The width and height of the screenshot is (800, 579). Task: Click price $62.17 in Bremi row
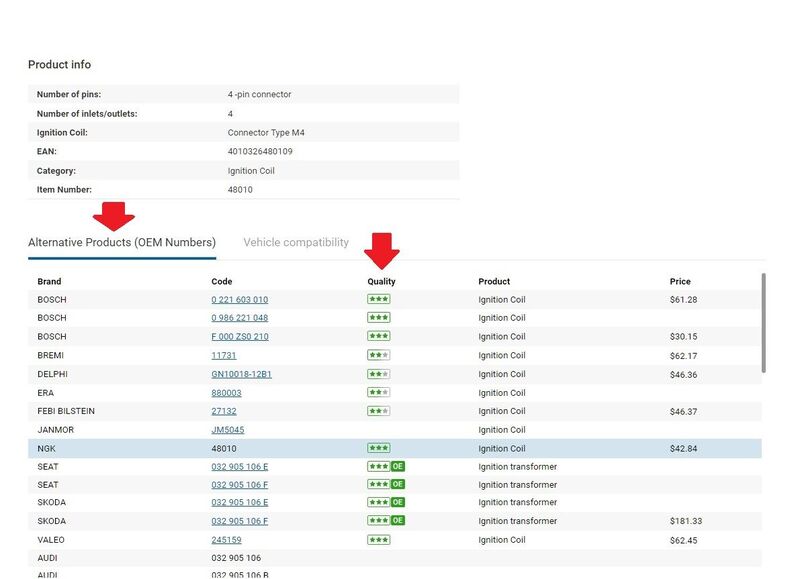pos(683,356)
